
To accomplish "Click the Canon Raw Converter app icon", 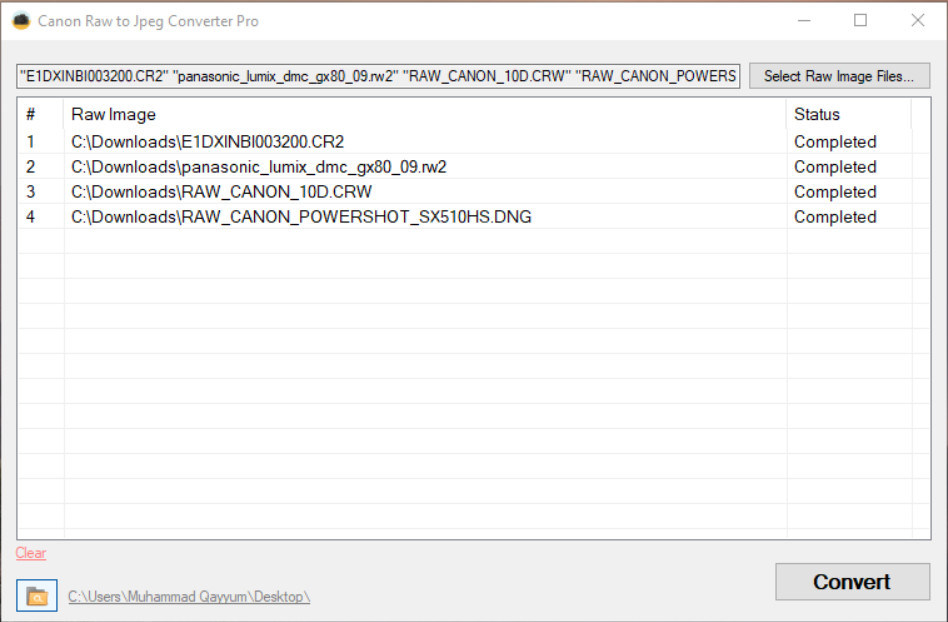I will [21, 21].
